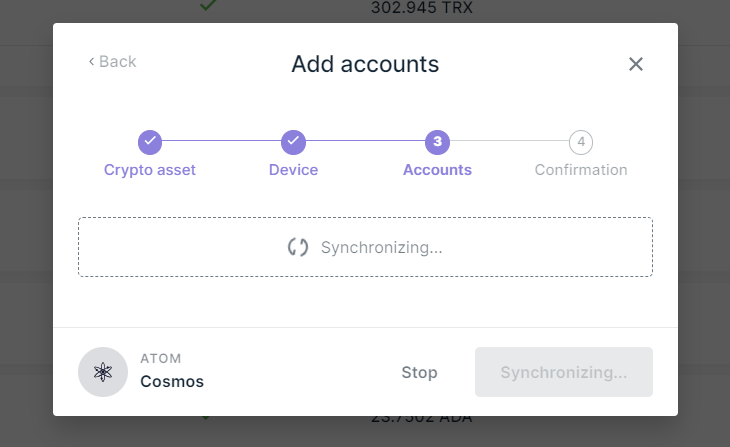730x447 pixels.
Task: Close the Add accounts dialog
Action: [x=636, y=64]
